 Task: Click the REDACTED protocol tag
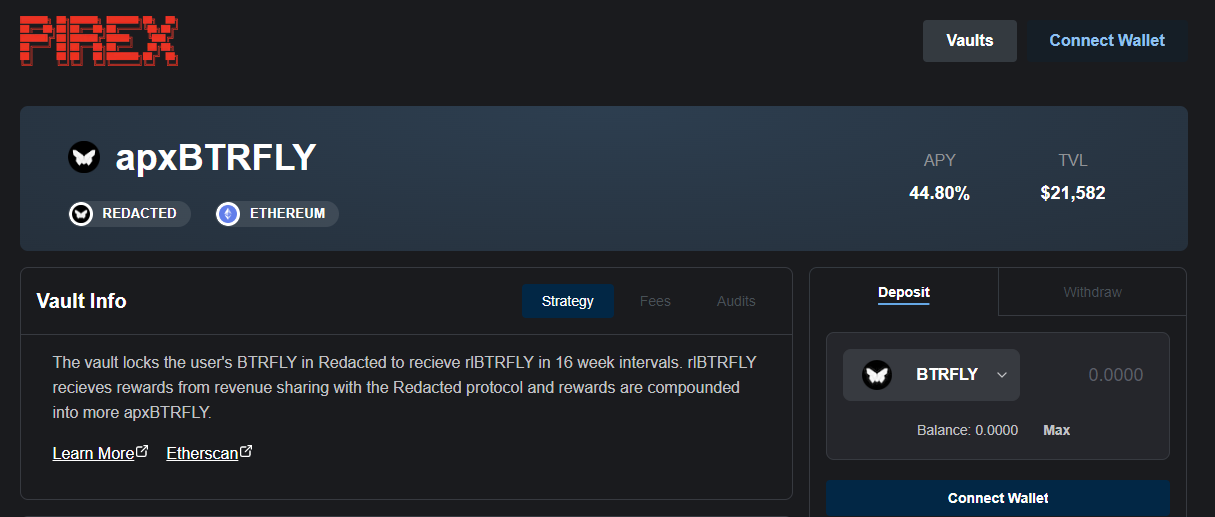[x=129, y=213]
